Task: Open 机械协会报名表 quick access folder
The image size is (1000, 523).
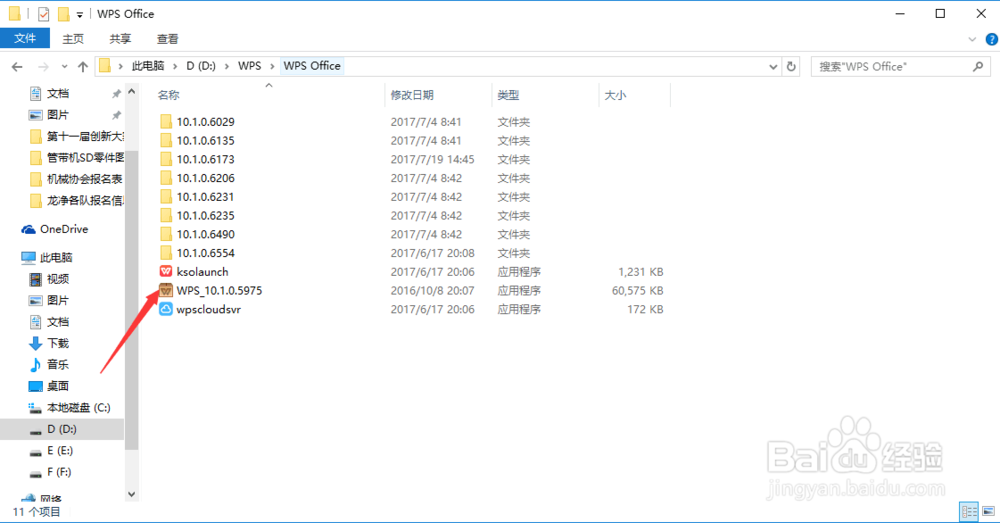Action: [77, 179]
